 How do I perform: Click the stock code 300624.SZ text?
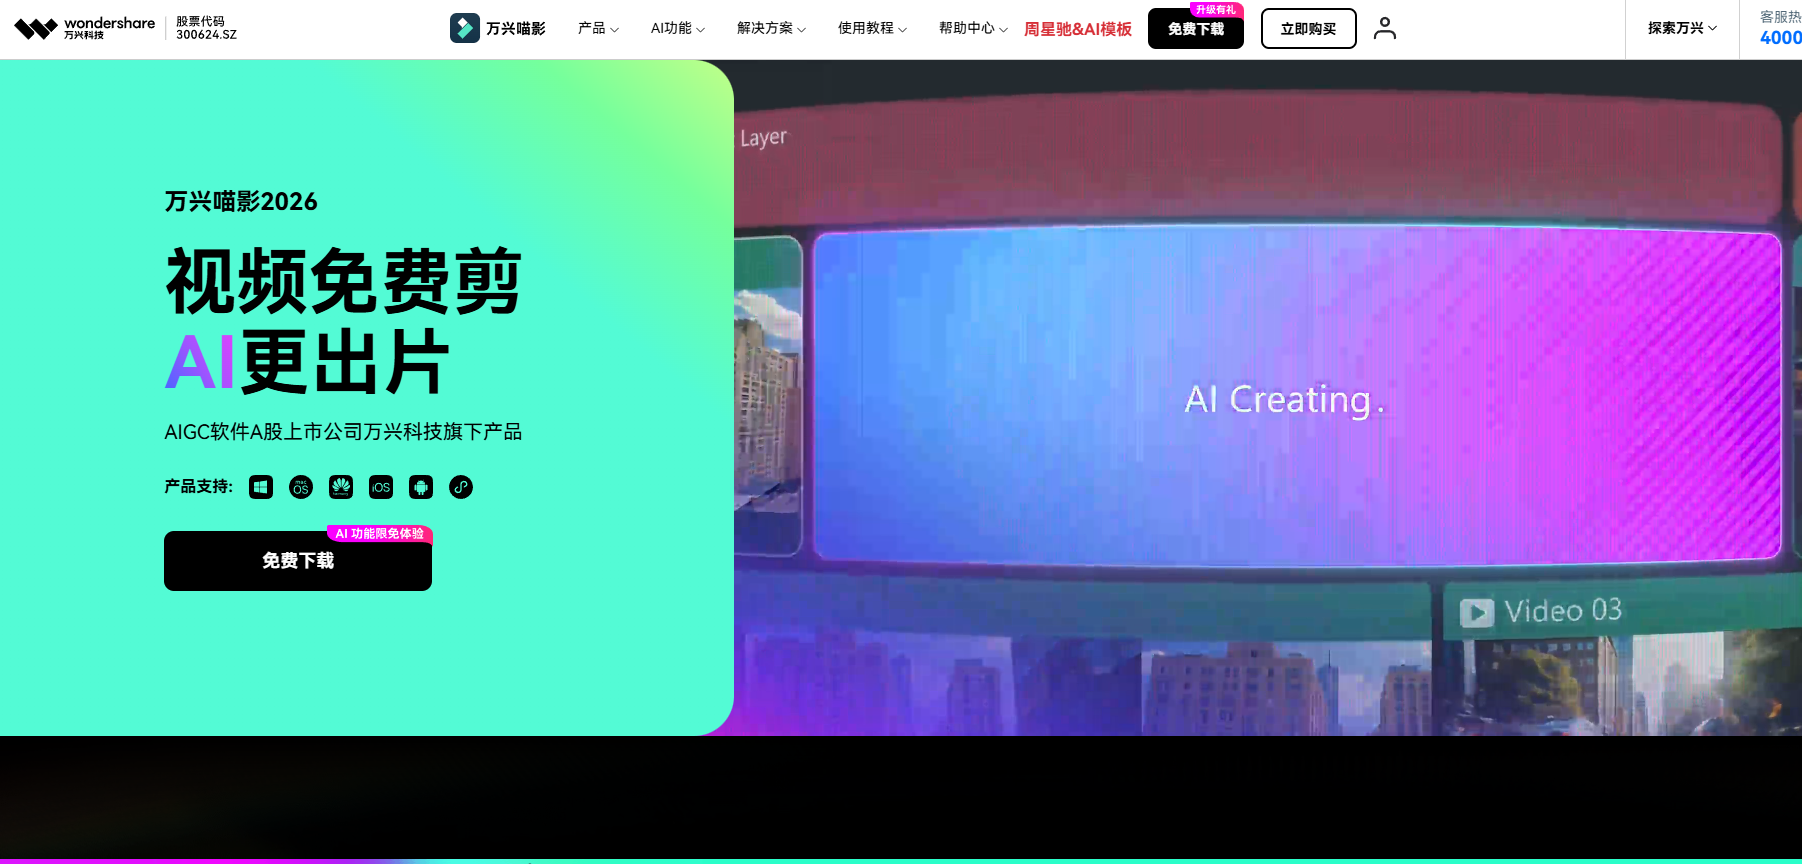click(207, 35)
